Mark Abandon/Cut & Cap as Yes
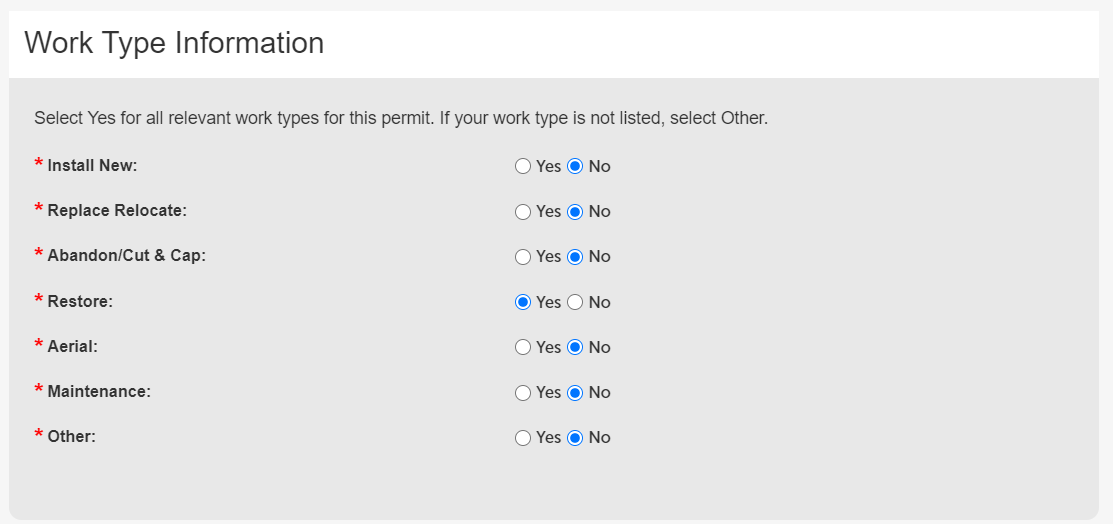 point(523,257)
